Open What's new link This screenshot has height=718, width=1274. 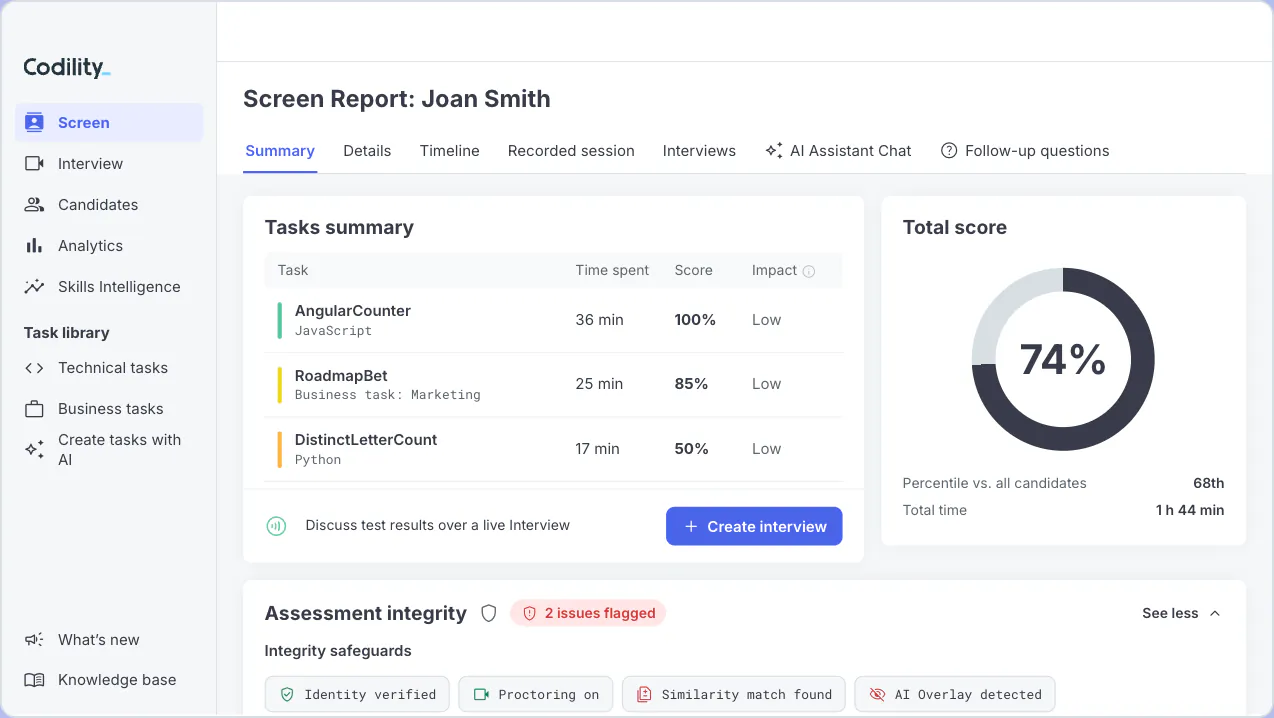click(x=98, y=640)
